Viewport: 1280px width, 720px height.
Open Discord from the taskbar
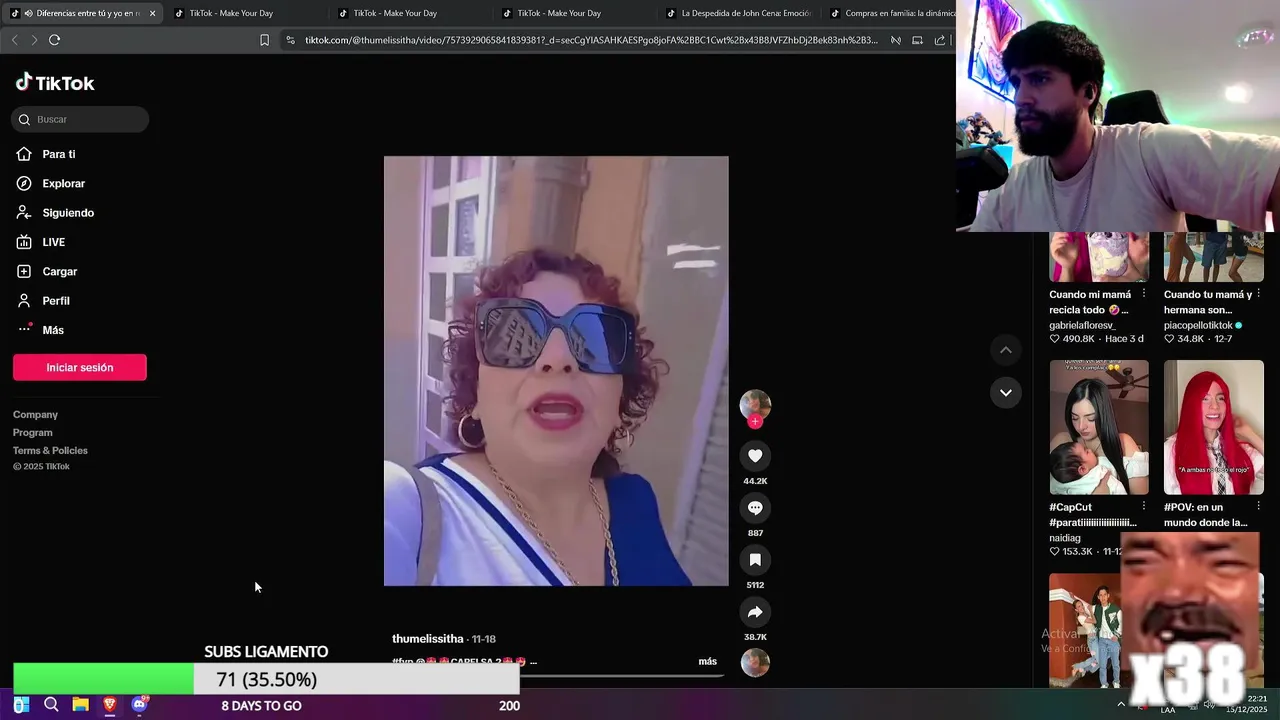coord(139,705)
